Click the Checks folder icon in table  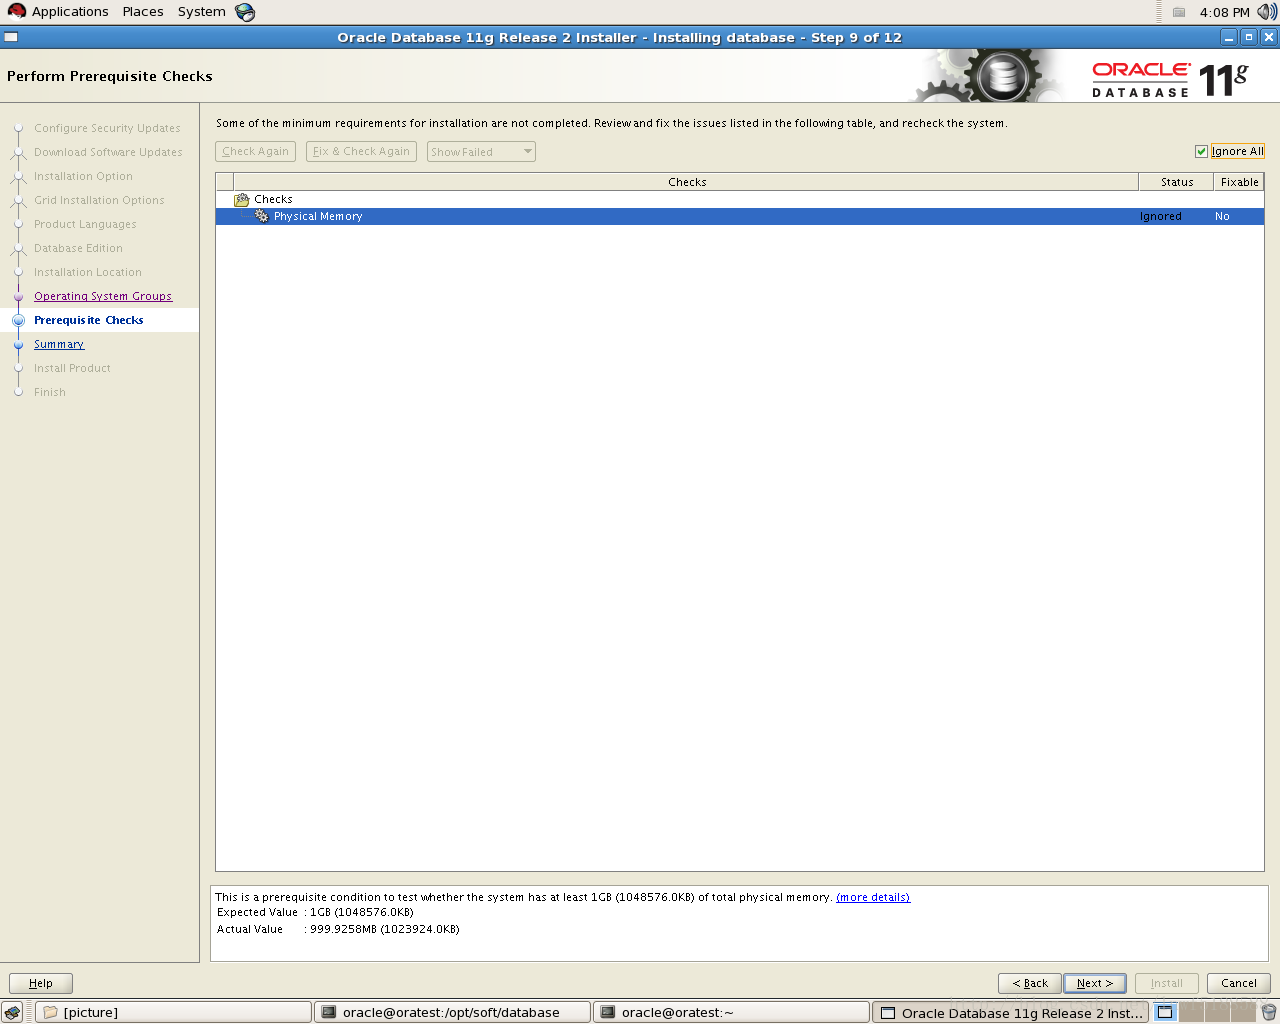pos(242,200)
